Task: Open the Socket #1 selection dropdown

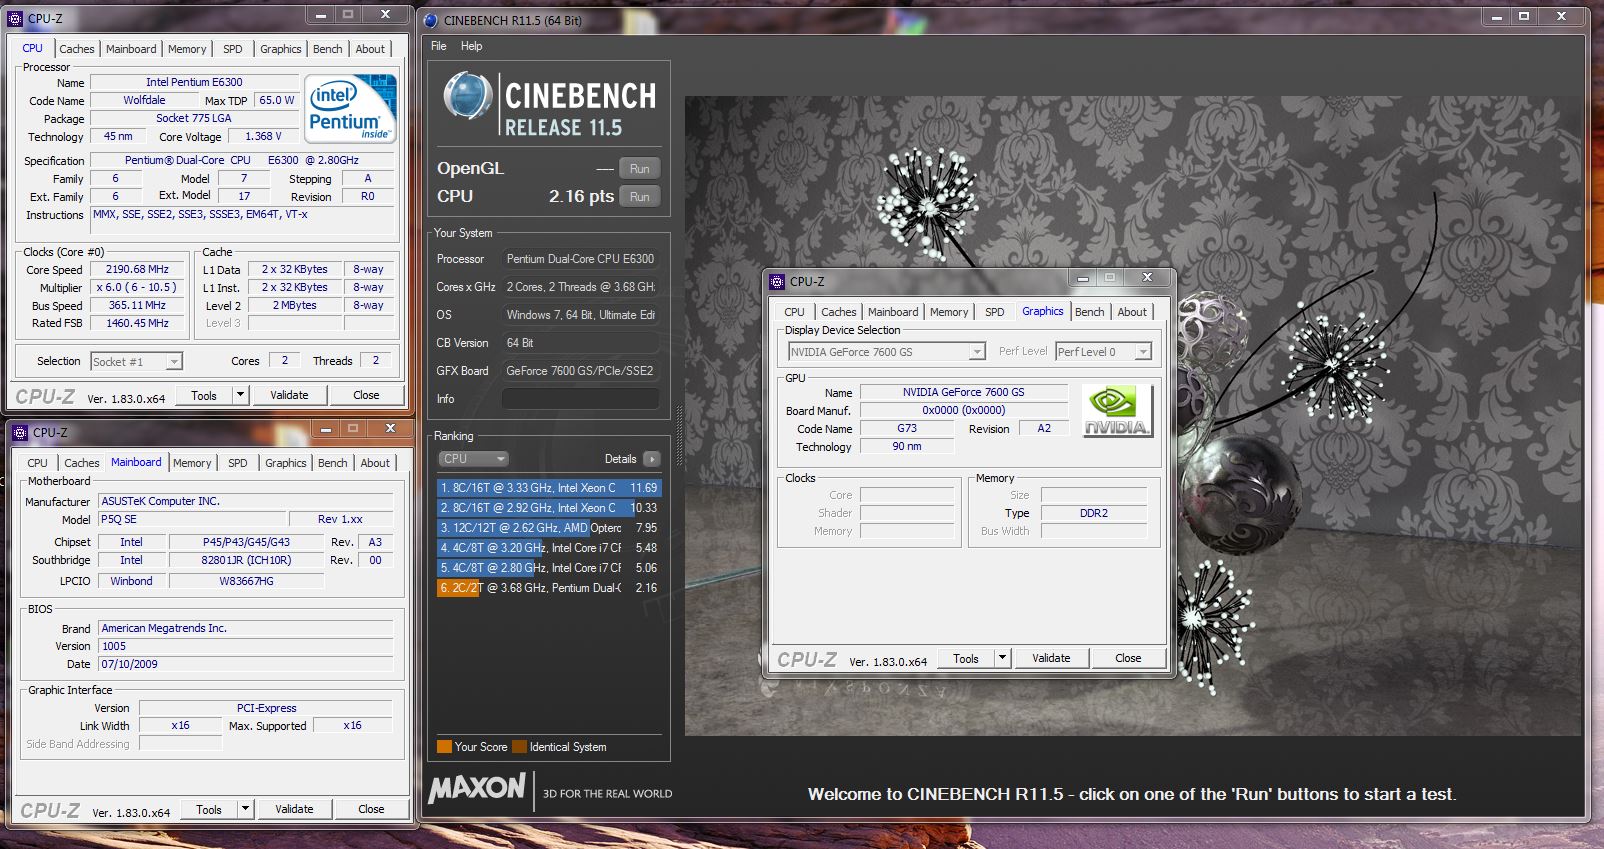Action: point(174,362)
